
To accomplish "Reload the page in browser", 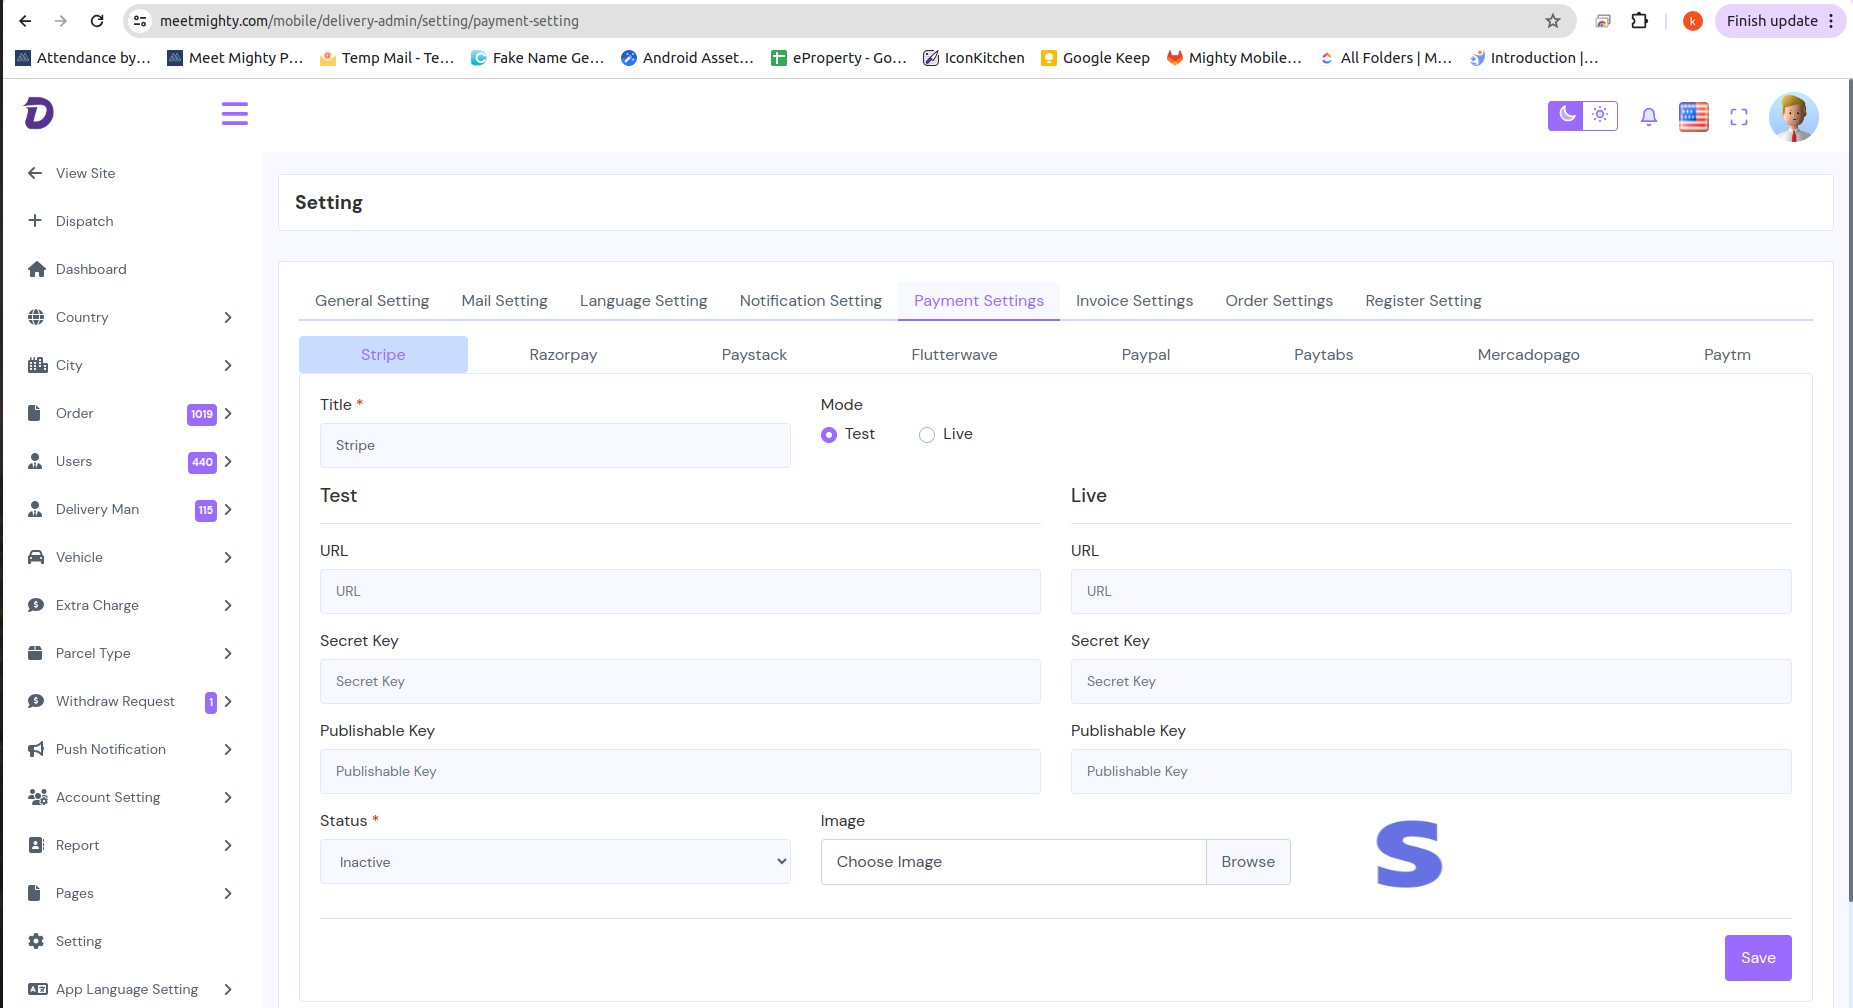I will click(x=97, y=21).
